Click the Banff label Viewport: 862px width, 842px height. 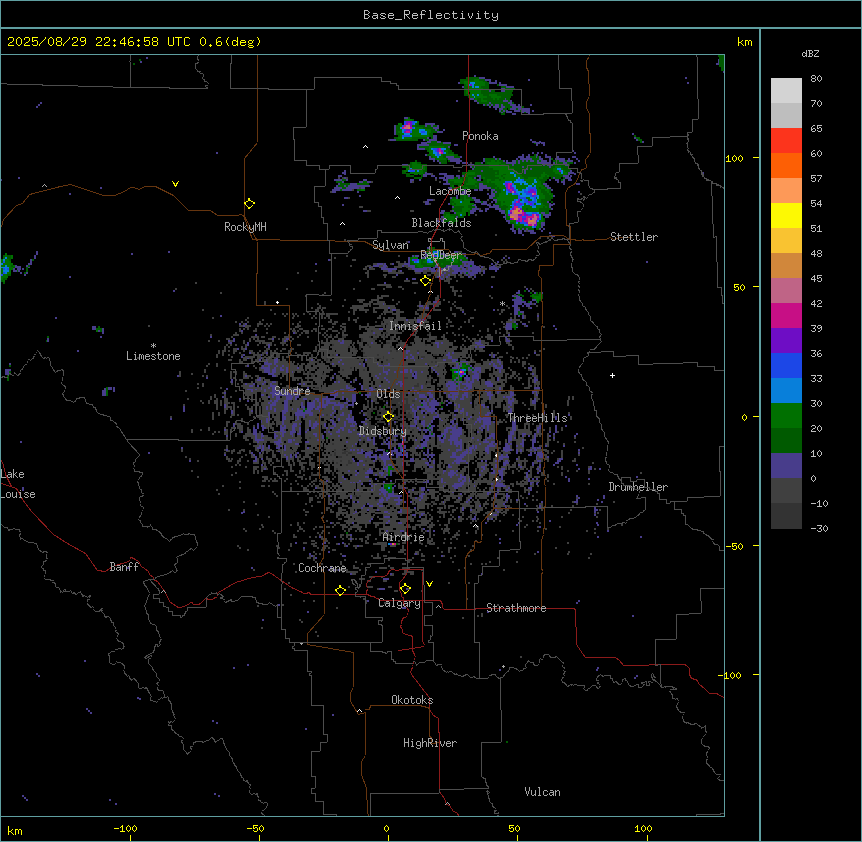pyautogui.click(x=124, y=567)
